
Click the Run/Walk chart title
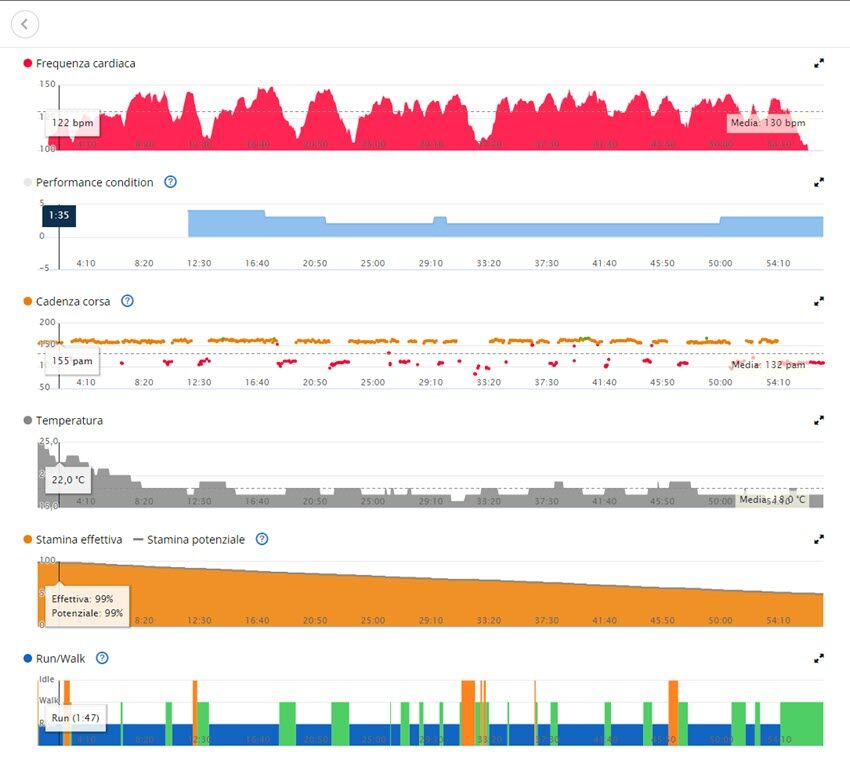point(62,658)
